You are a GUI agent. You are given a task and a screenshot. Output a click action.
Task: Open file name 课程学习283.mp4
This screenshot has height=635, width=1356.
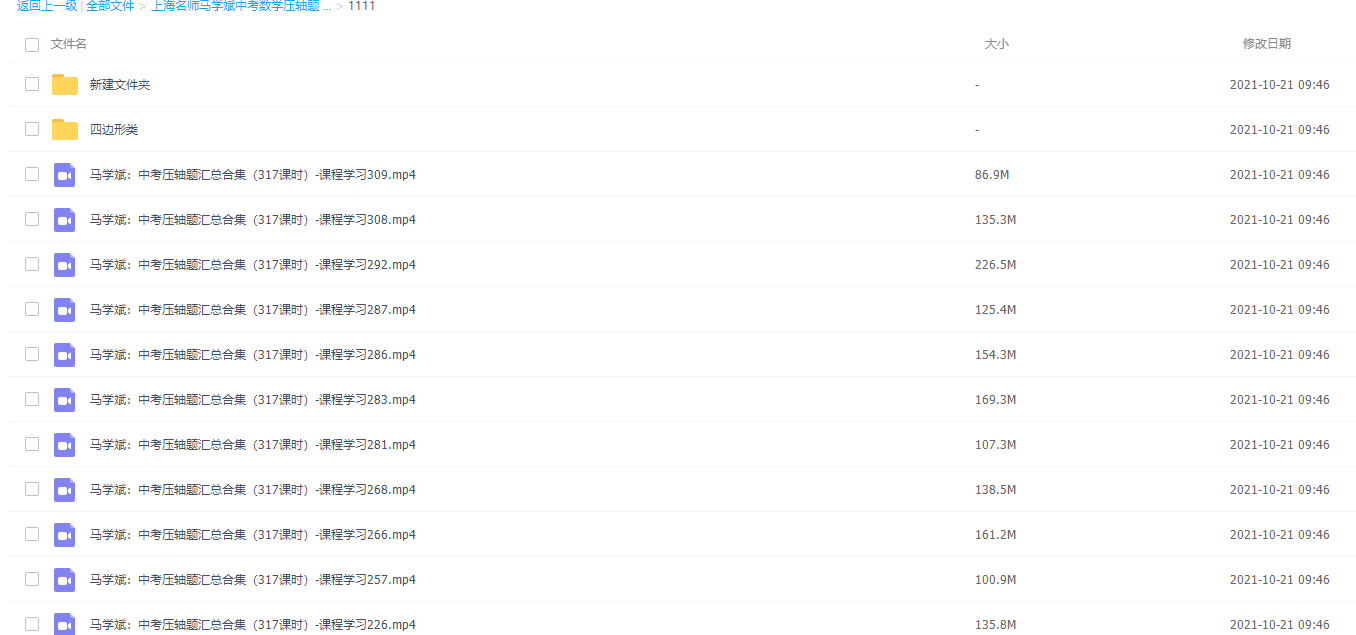click(x=253, y=400)
